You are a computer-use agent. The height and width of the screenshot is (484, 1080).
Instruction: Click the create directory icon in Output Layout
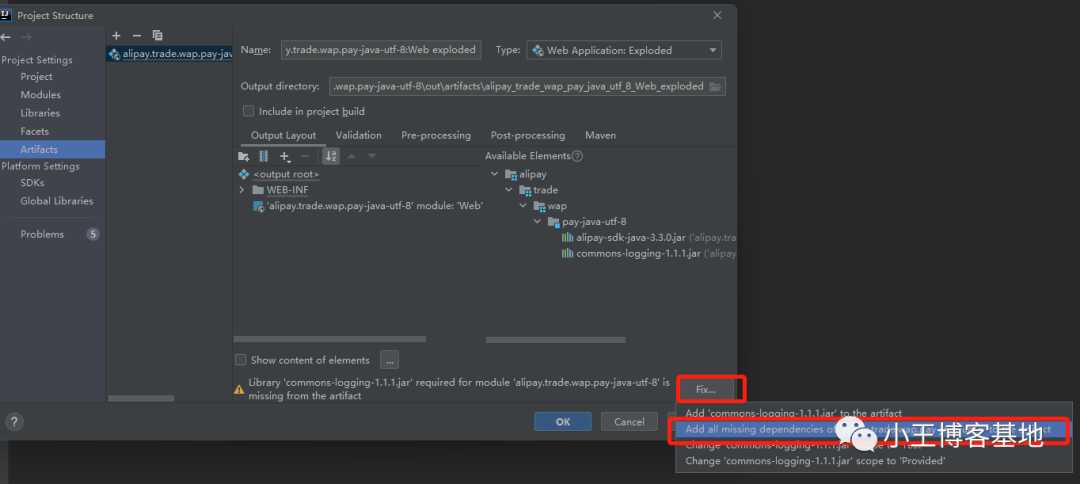pos(244,157)
